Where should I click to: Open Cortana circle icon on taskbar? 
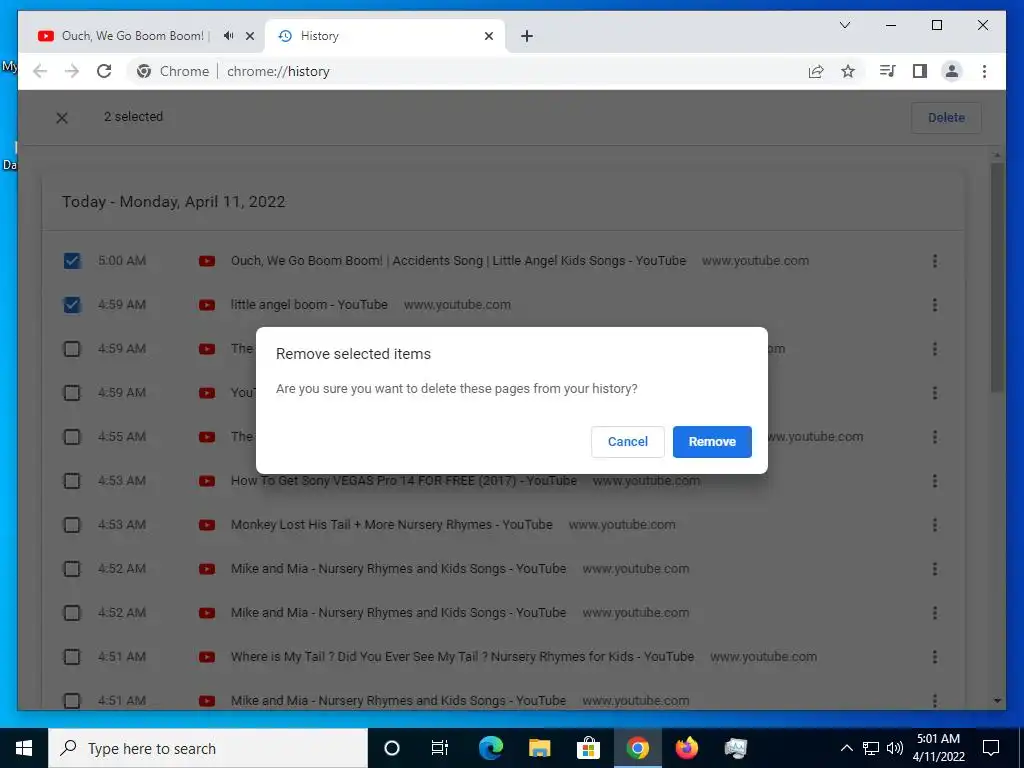pyautogui.click(x=392, y=748)
